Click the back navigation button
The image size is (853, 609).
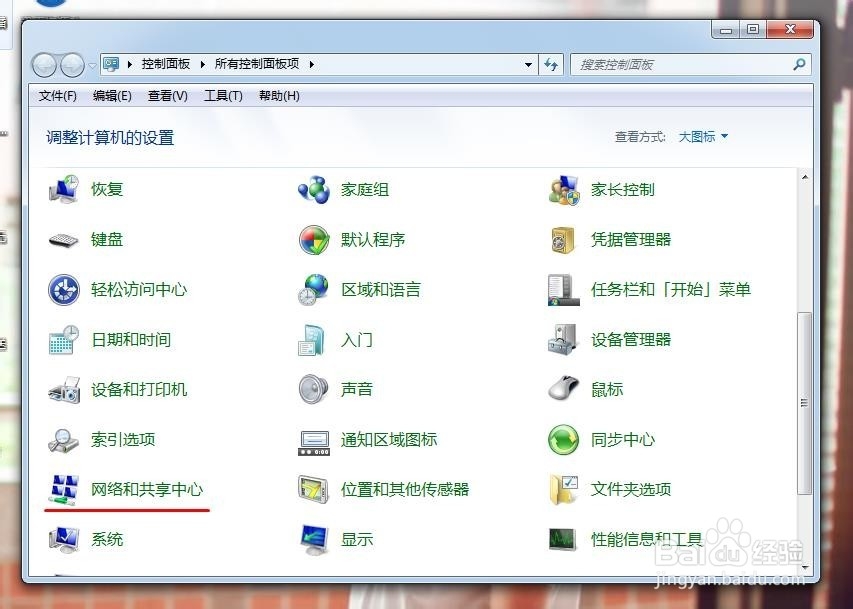coord(45,64)
